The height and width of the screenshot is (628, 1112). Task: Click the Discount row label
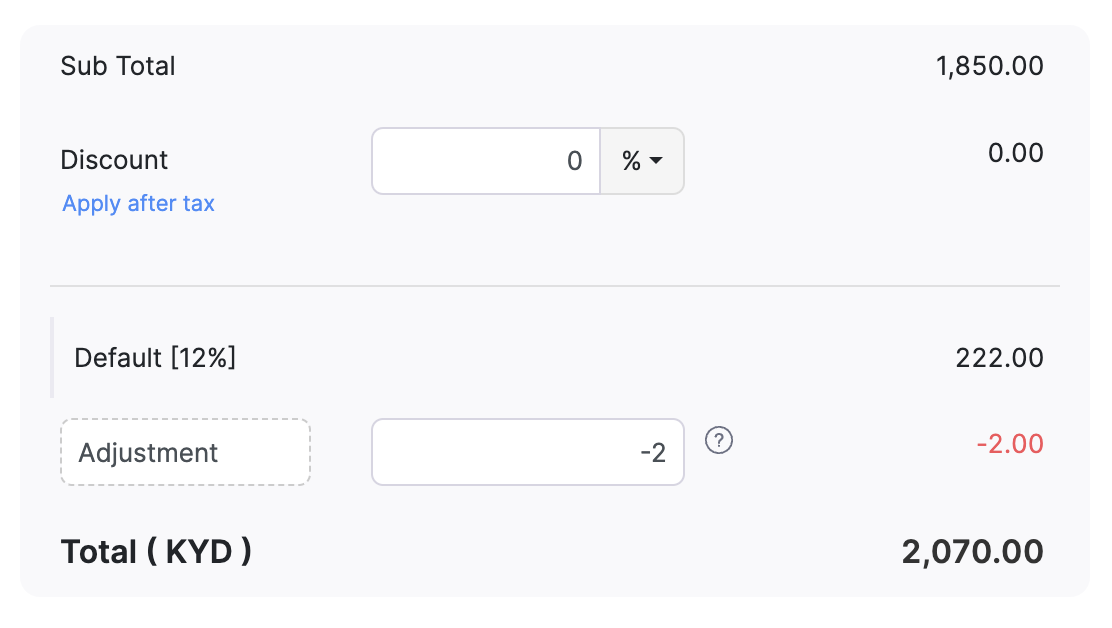114,159
